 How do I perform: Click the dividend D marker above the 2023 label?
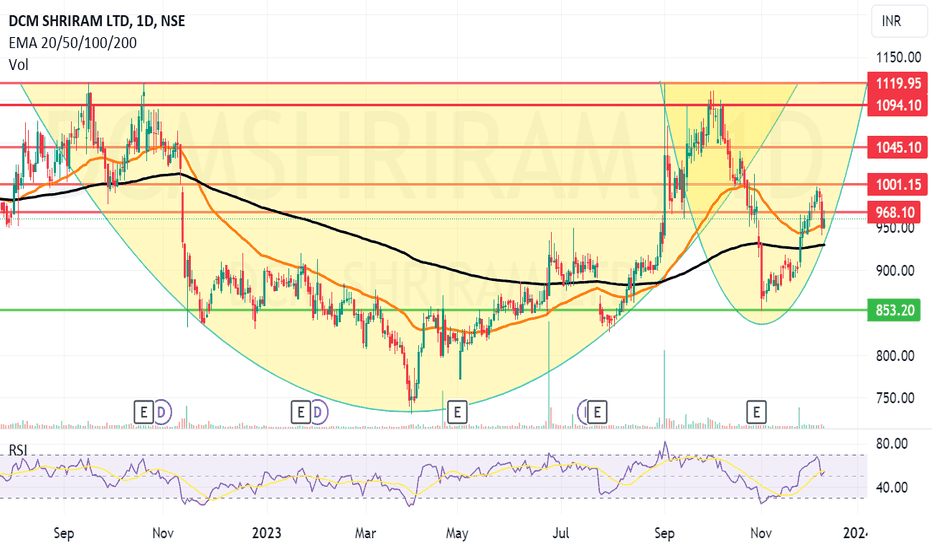point(319,411)
